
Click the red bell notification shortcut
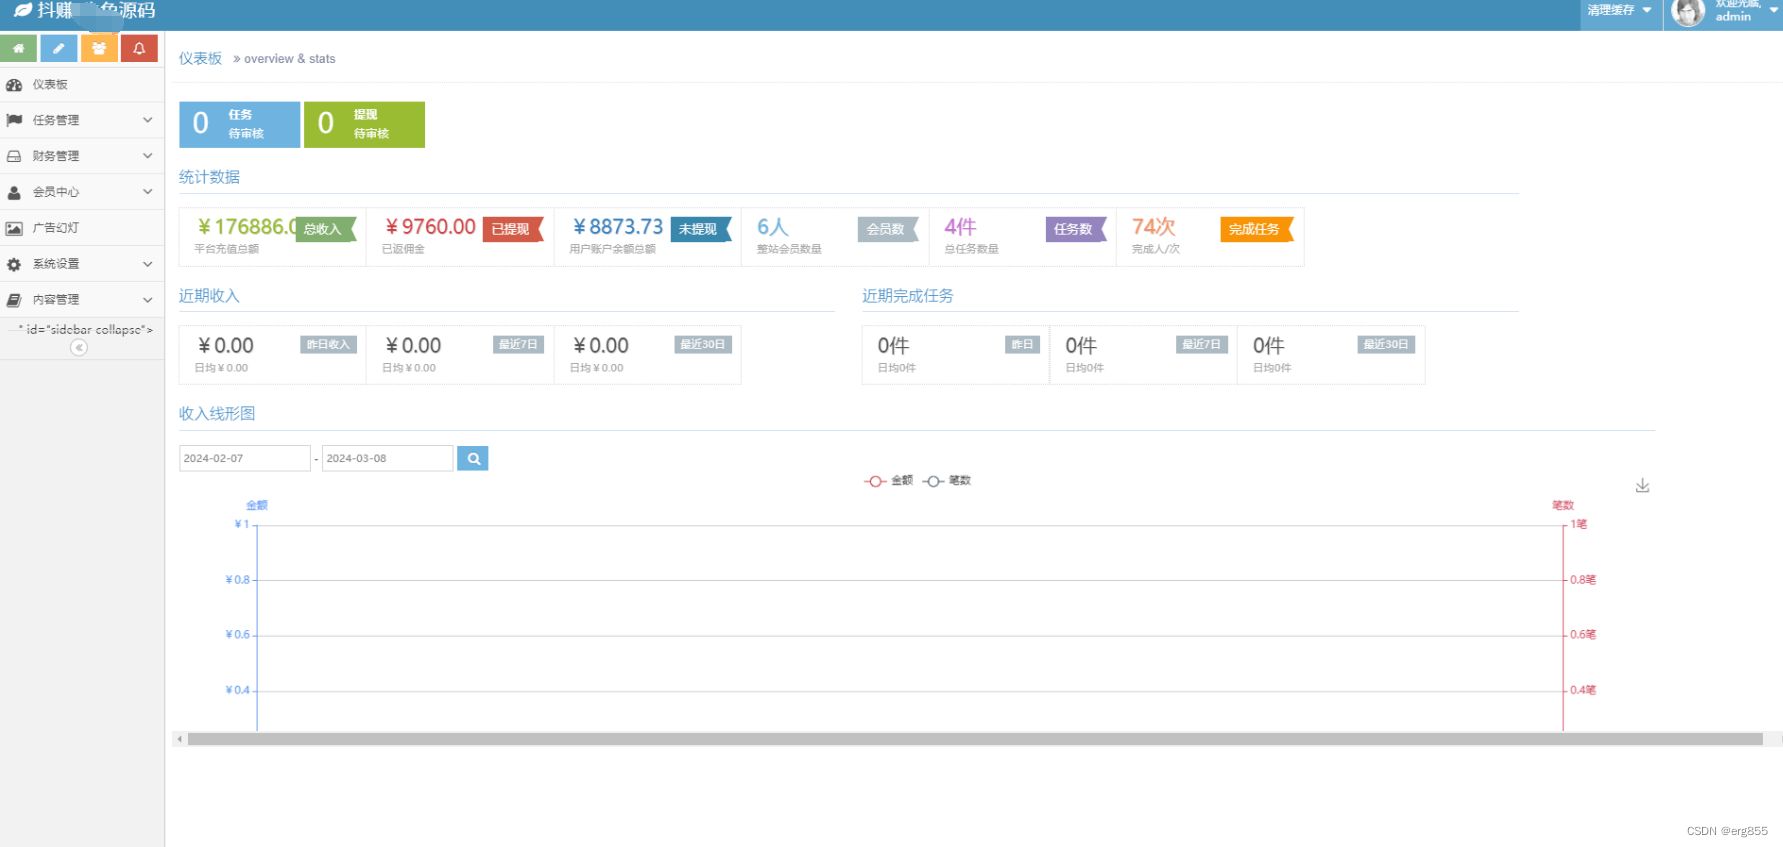(x=139, y=48)
